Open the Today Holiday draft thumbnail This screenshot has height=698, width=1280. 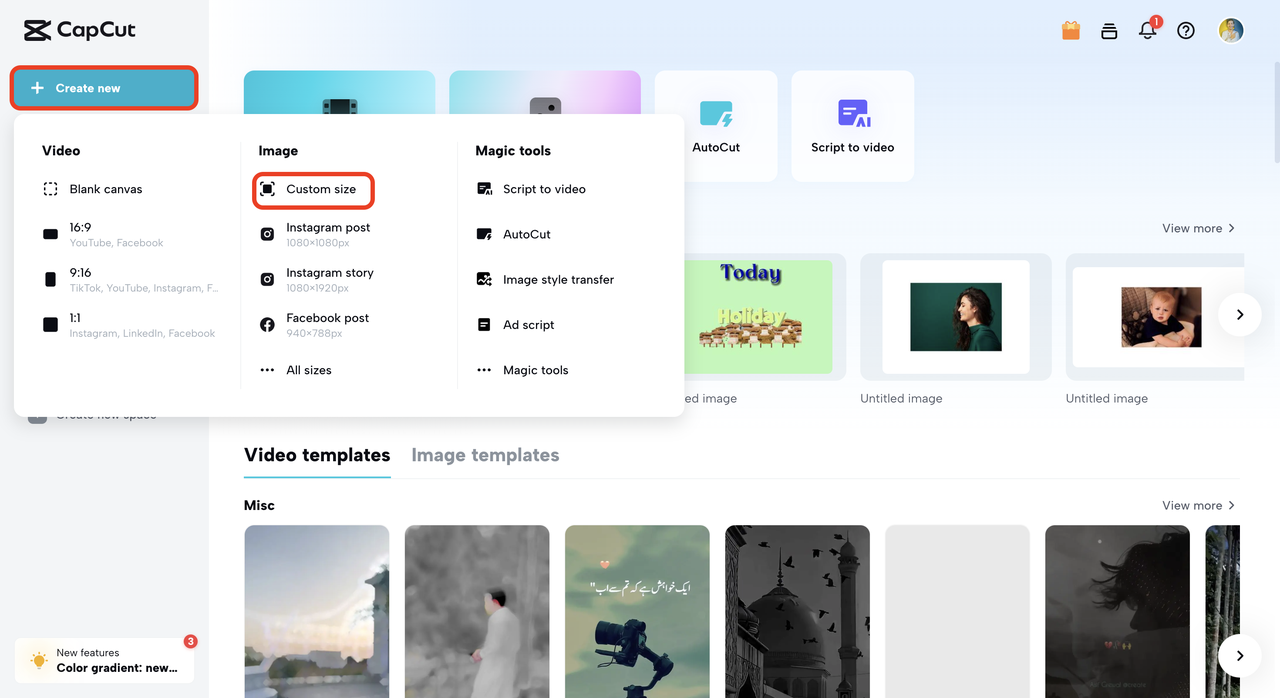pos(766,316)
